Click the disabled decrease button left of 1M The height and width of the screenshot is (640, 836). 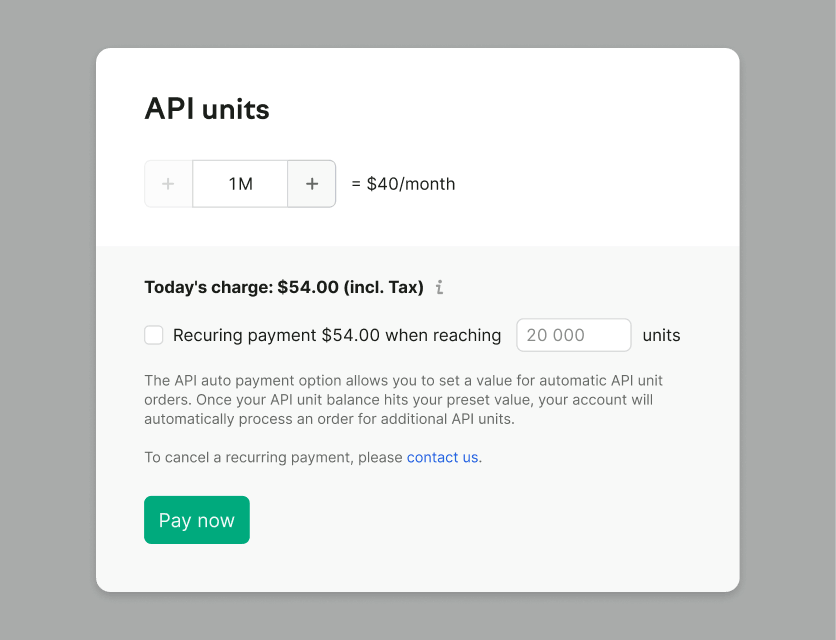tap(168, 183)
